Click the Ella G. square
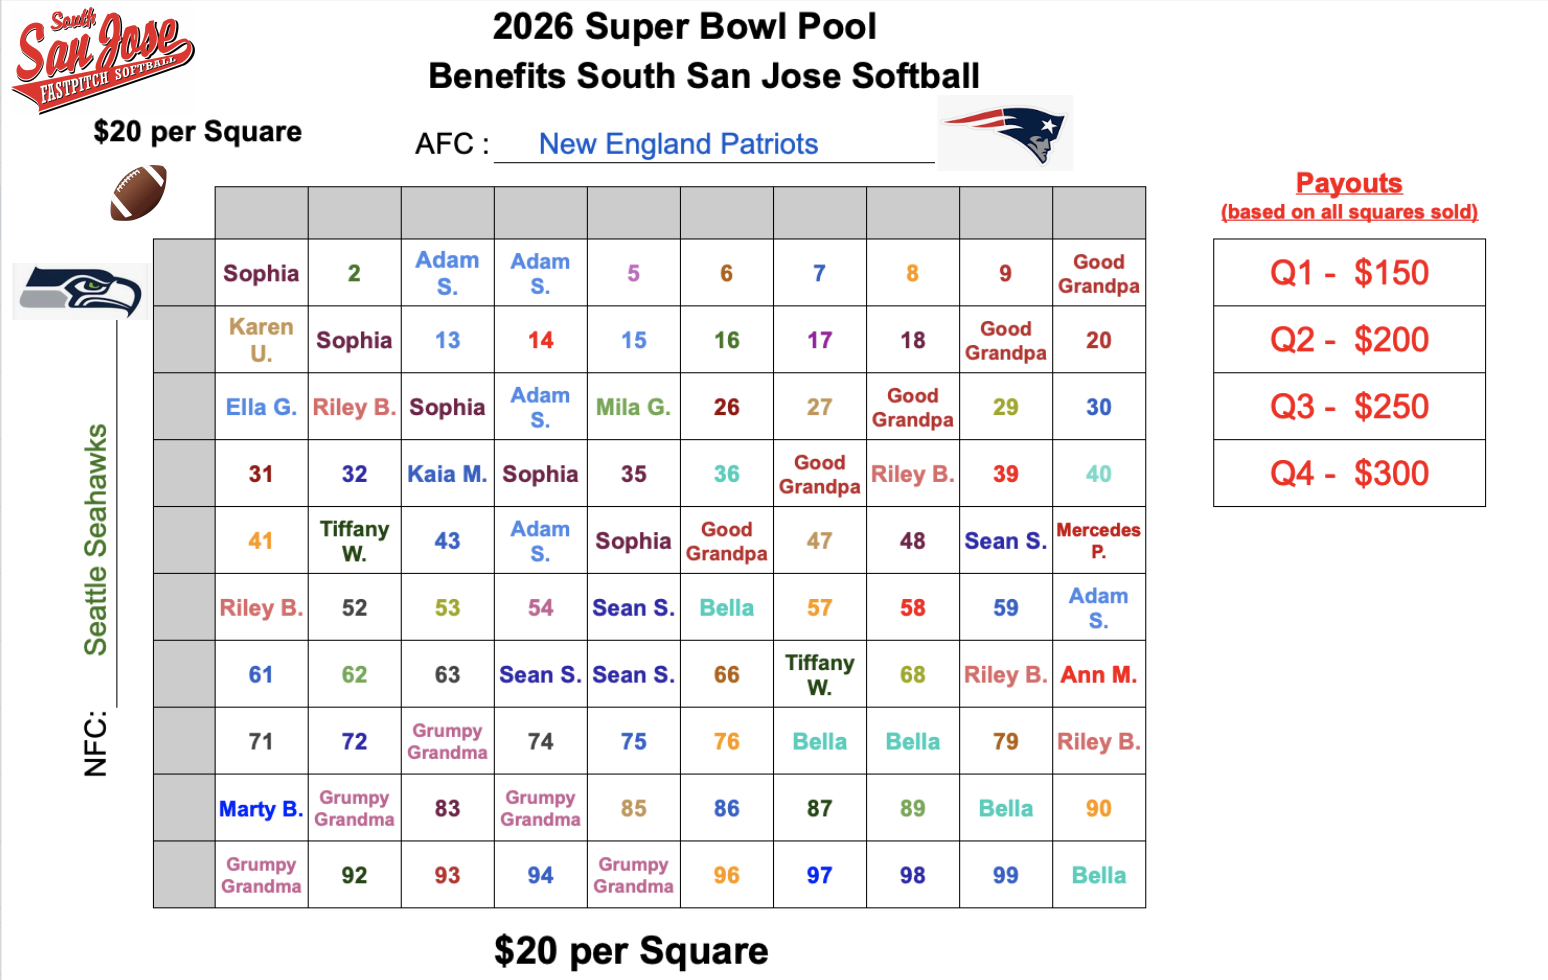Screen dimensions: 1548x980 261,407
